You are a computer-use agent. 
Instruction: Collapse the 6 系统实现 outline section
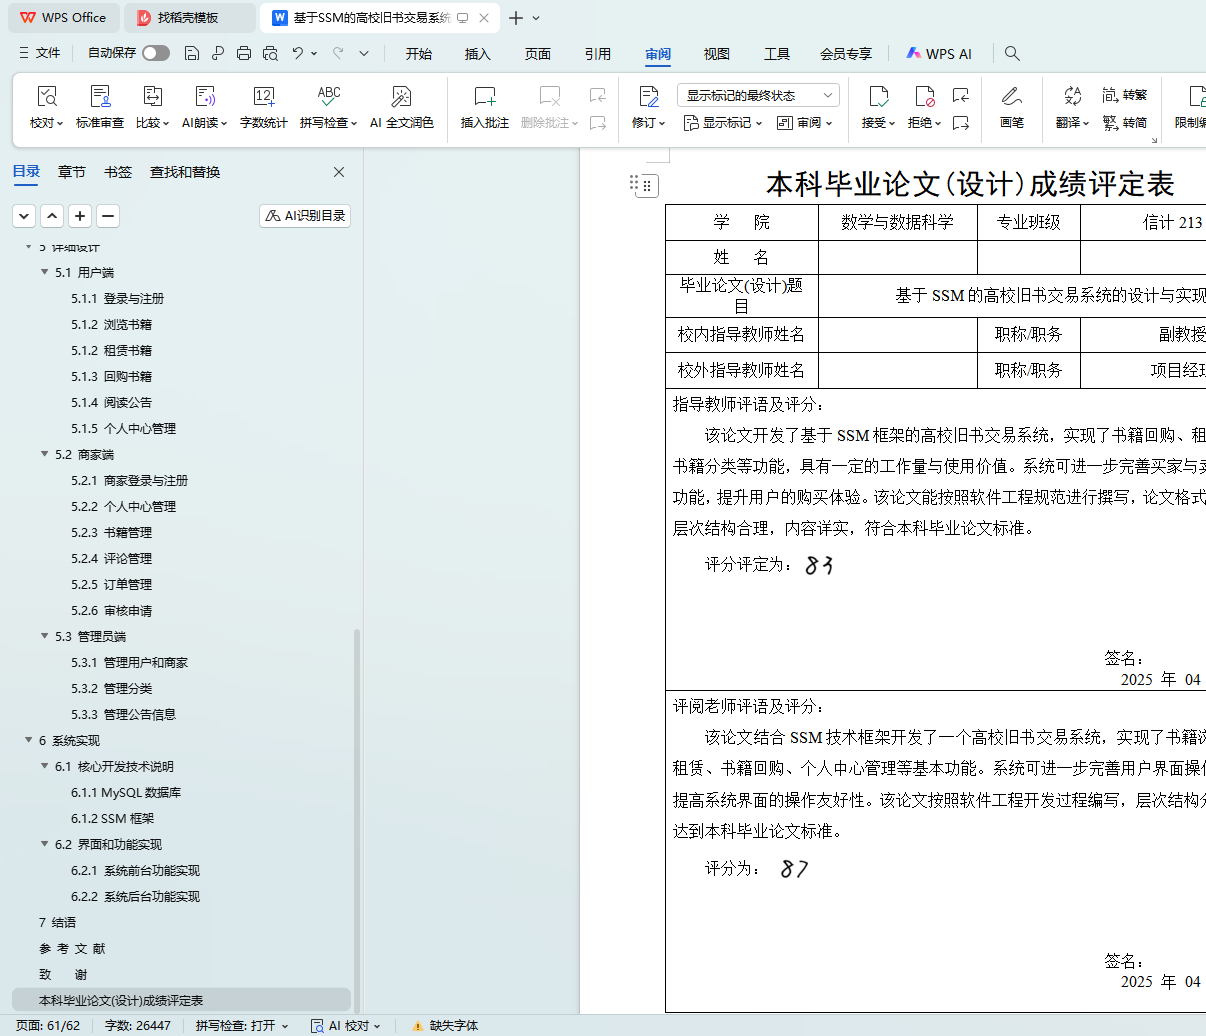(x=29, y=740)
